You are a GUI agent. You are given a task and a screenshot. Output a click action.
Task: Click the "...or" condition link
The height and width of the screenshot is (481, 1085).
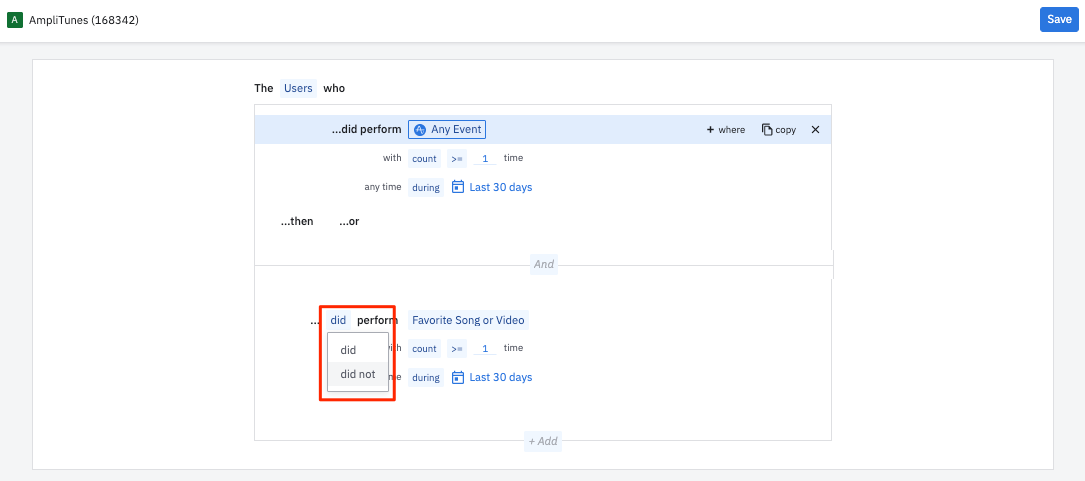[x=349, y=221]
